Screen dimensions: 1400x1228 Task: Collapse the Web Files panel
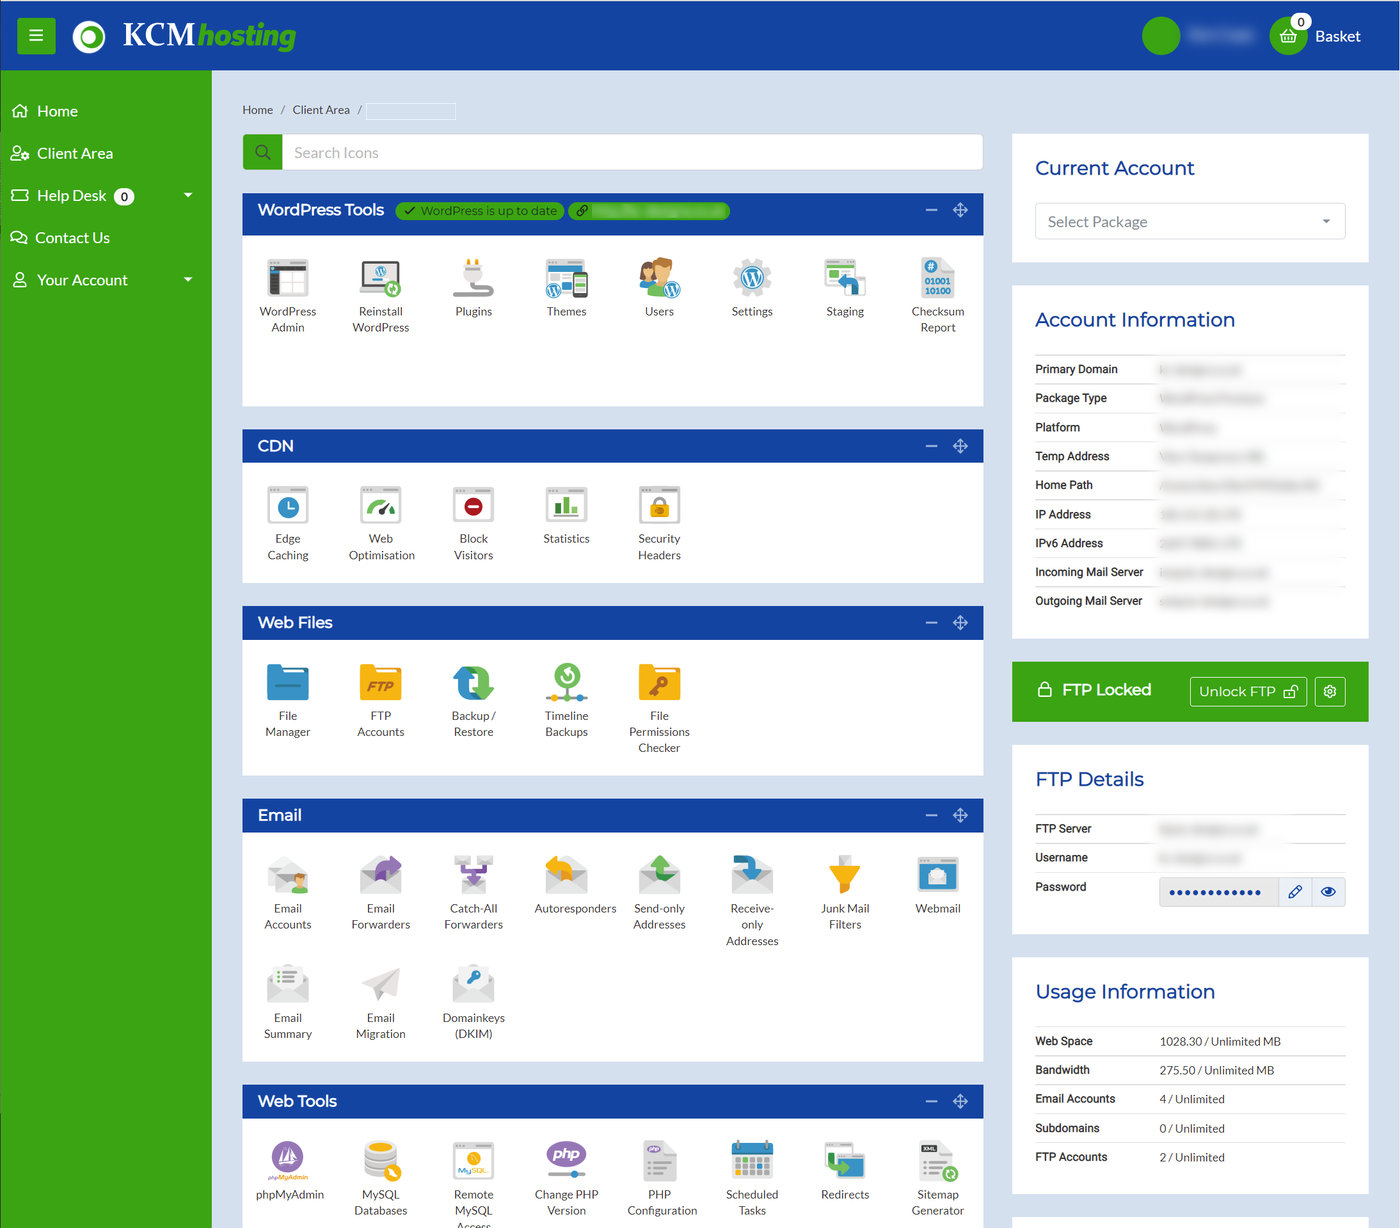pos(931,623)
